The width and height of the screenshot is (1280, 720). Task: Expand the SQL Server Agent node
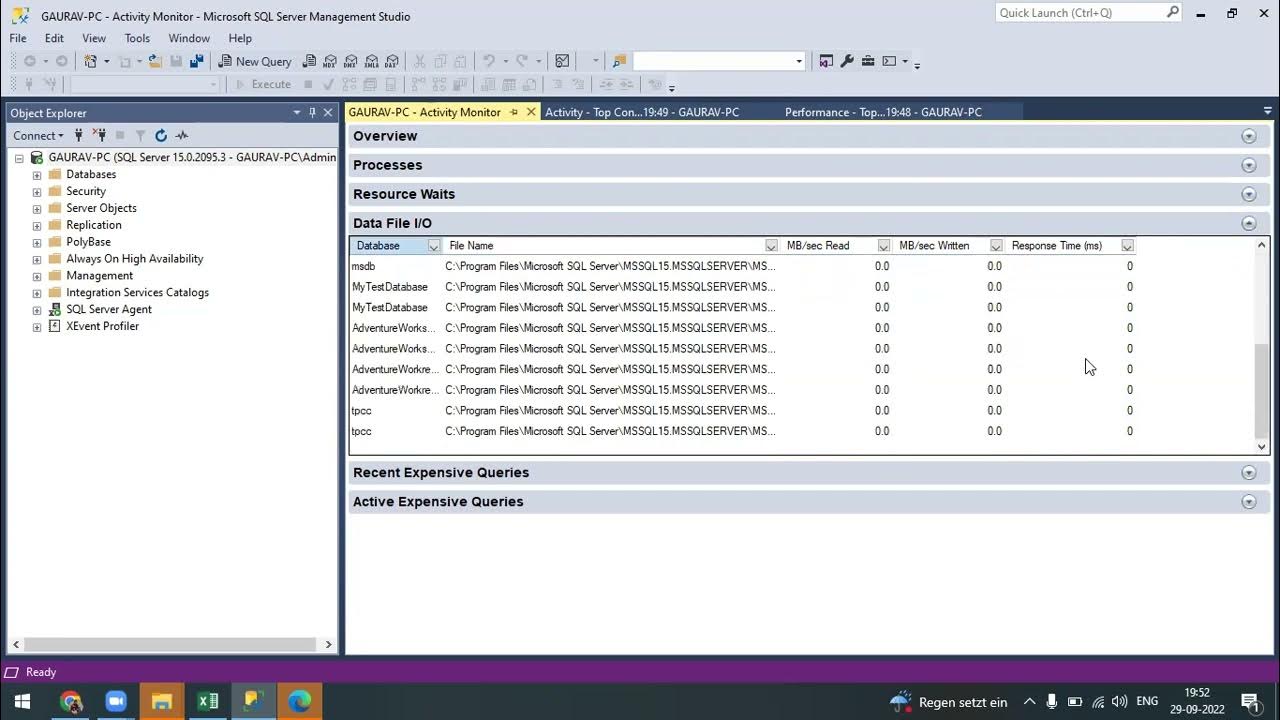tap(37, 310)
